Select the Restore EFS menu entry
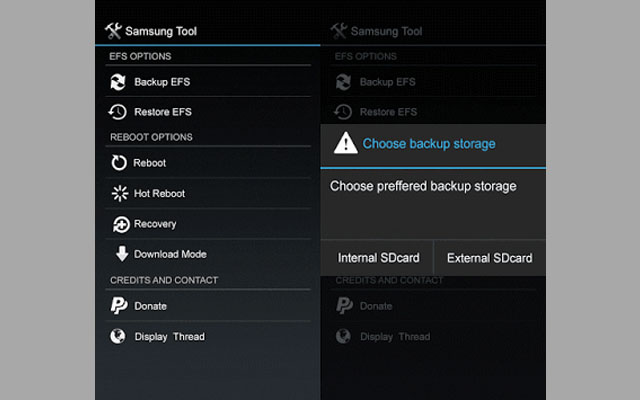The width and height of the screenshot is (640, 400). pyautogui.click(x=208, y=112)
